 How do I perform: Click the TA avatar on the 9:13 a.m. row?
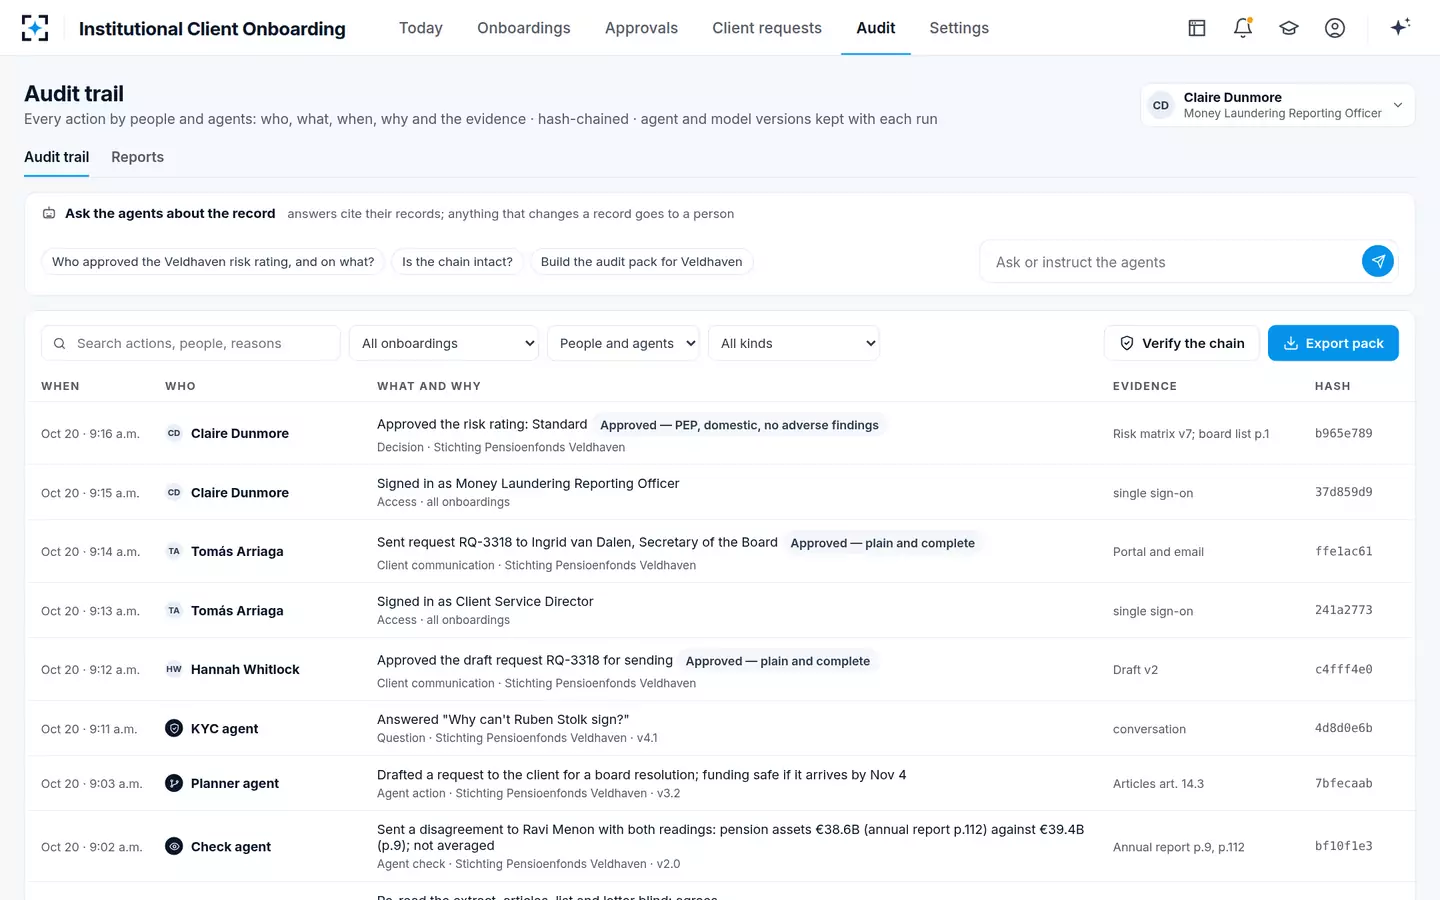(174, 610)
